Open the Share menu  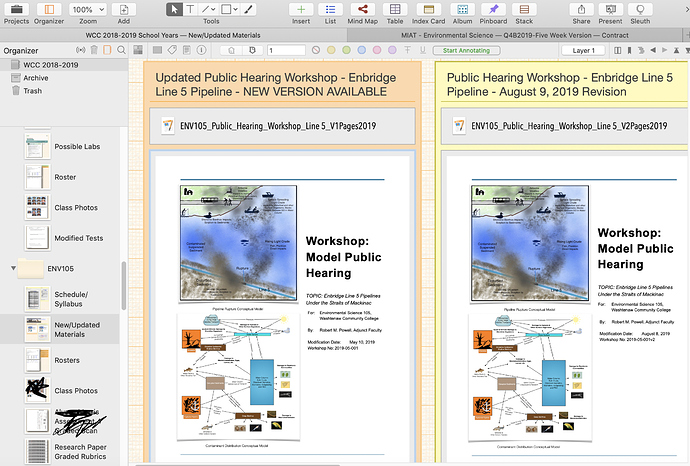(x=581, y=9)
